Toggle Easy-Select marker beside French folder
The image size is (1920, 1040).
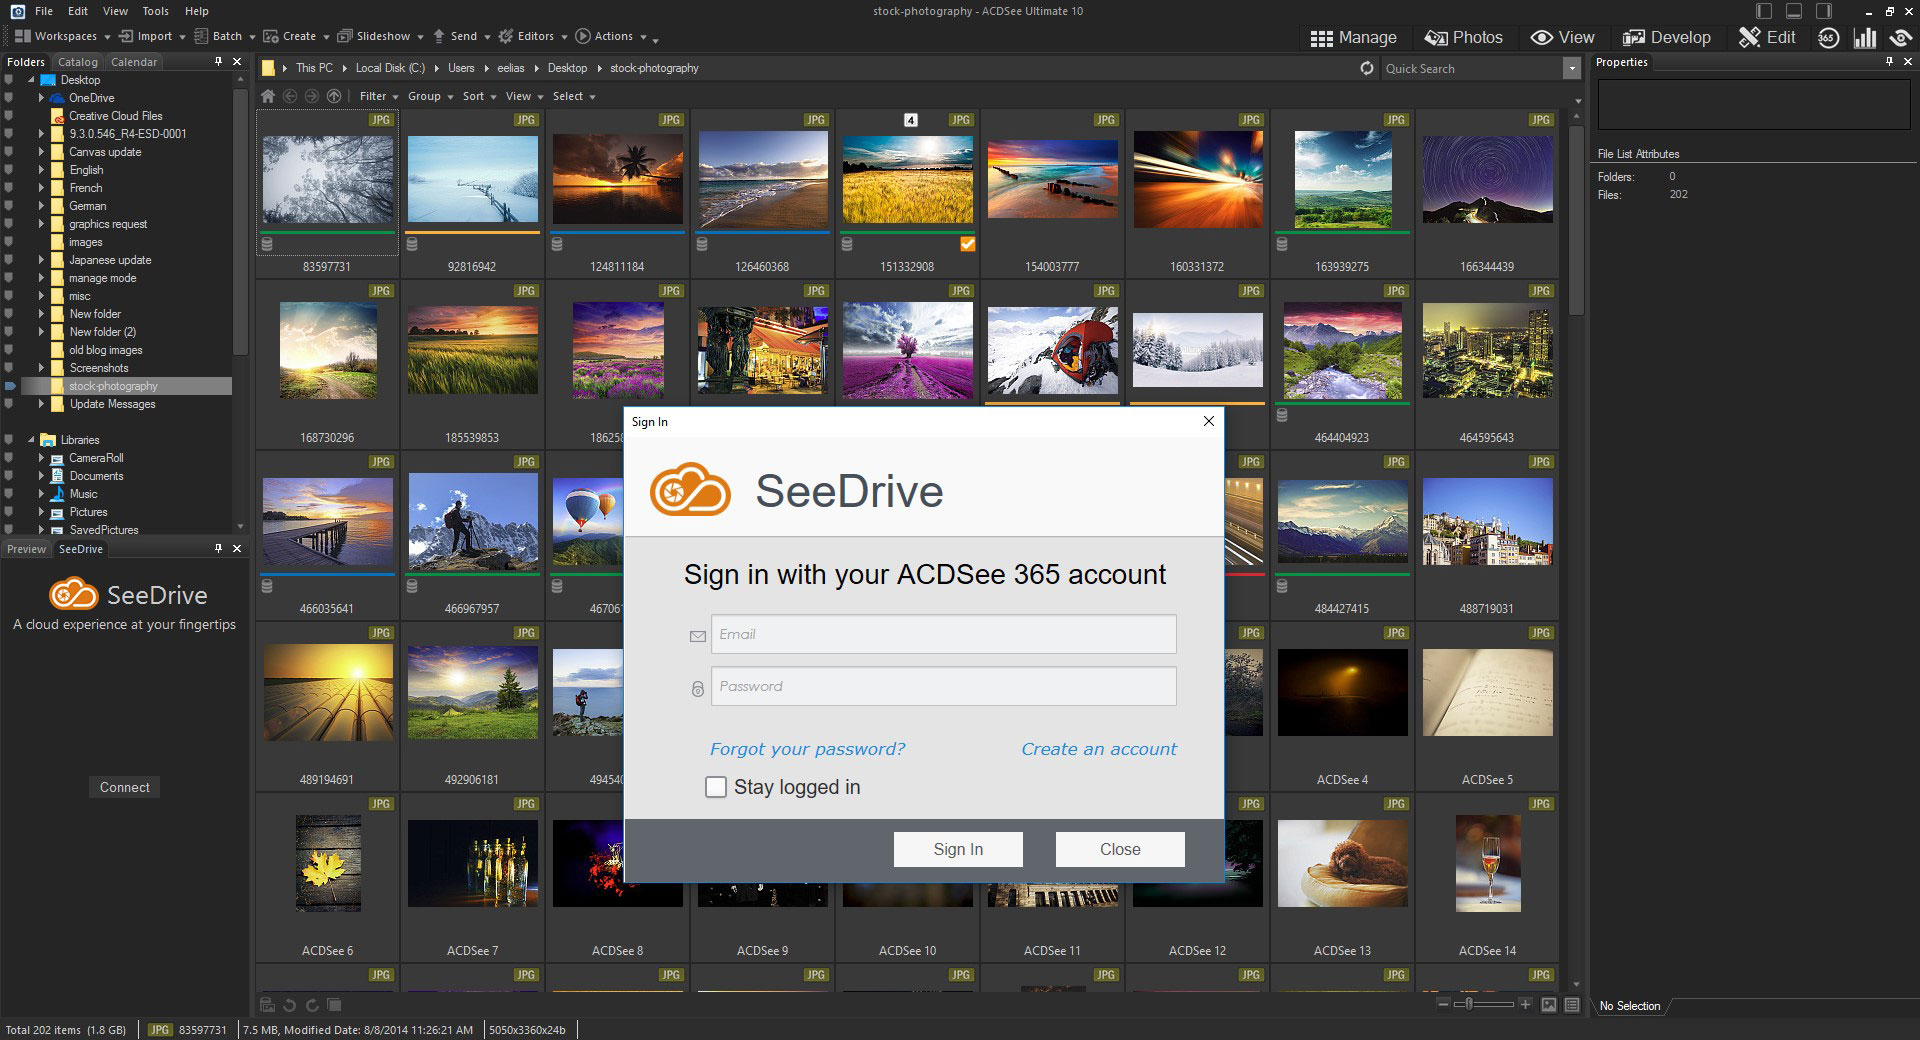[x=9, y=188]
